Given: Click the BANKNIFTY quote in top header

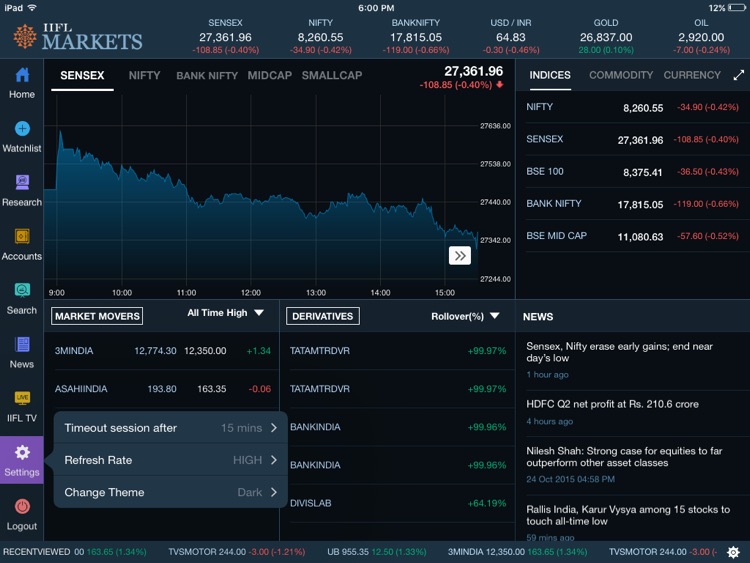Looking at the screenshot, I should (416, 36).
